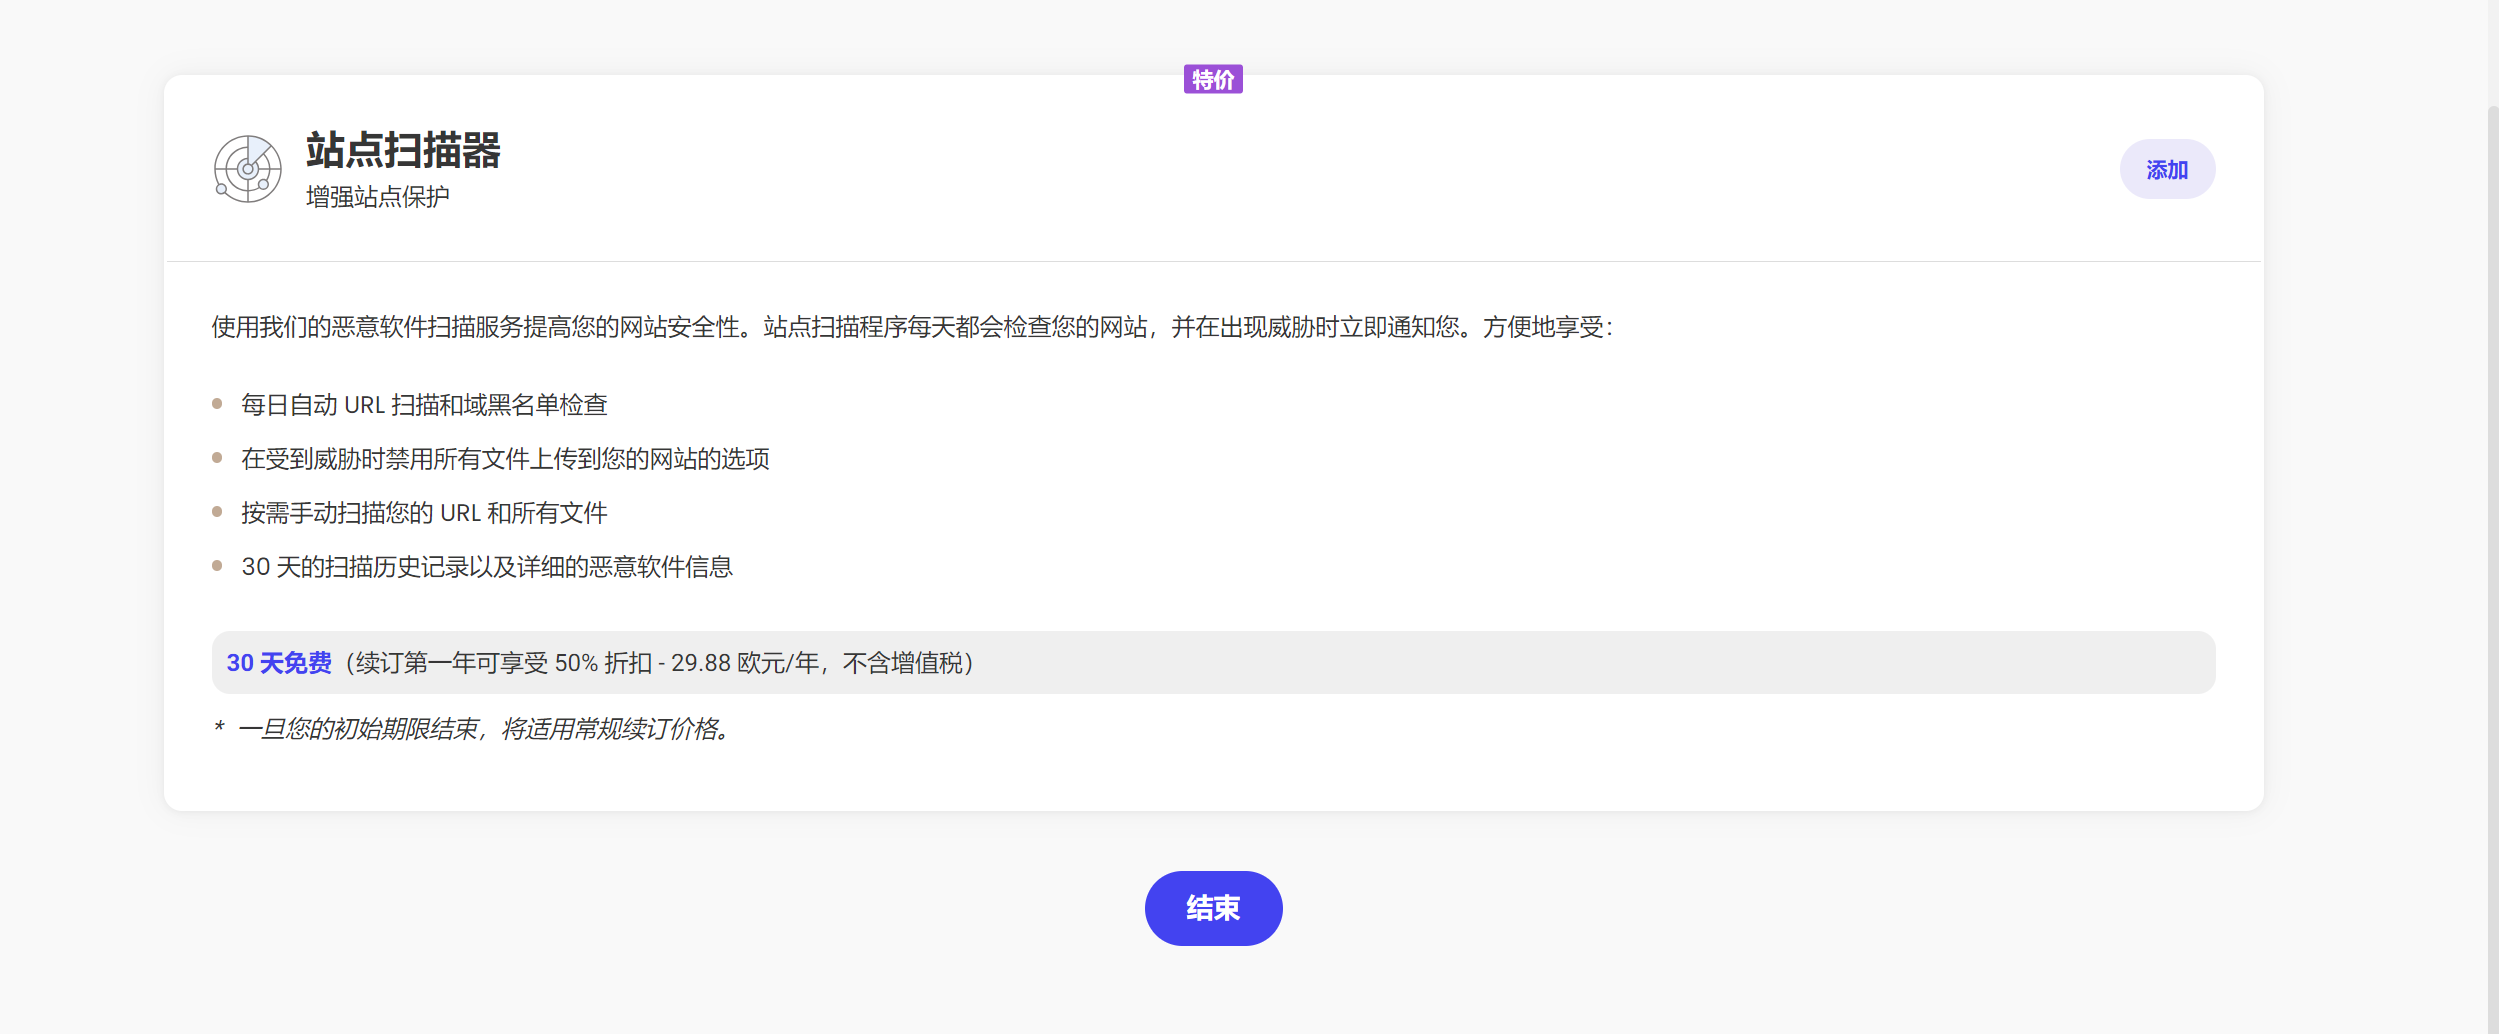Click the asterisk before the footnote
The height and width of the screenshot is (1034, 2499).
click(219, 728)
